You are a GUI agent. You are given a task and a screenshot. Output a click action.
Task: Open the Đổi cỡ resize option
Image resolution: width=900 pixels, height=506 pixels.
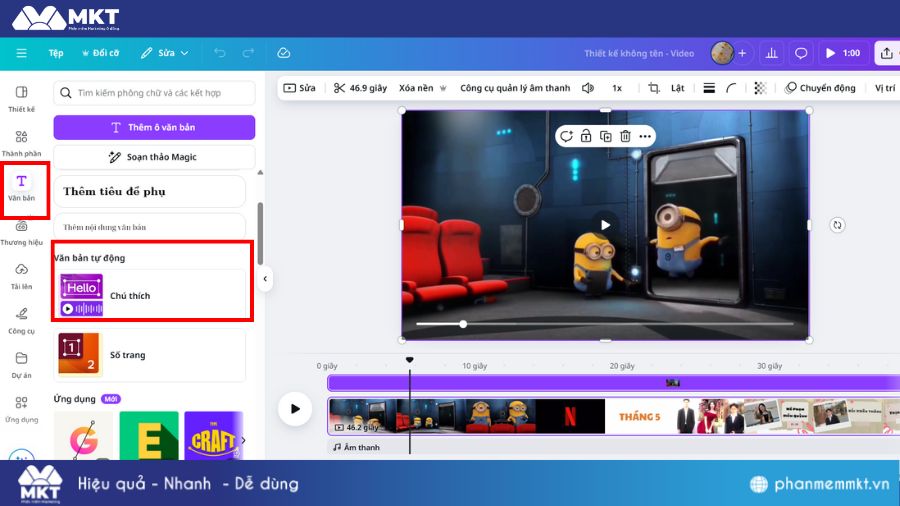point(101,53)
